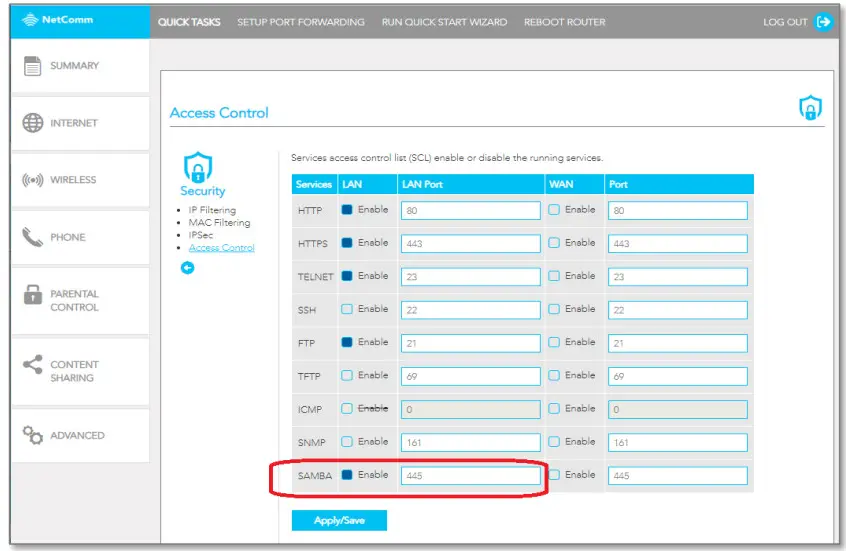This screenshot has height=551, width=846.
Task: Click the NetComm logo
Action: point(57,20)
